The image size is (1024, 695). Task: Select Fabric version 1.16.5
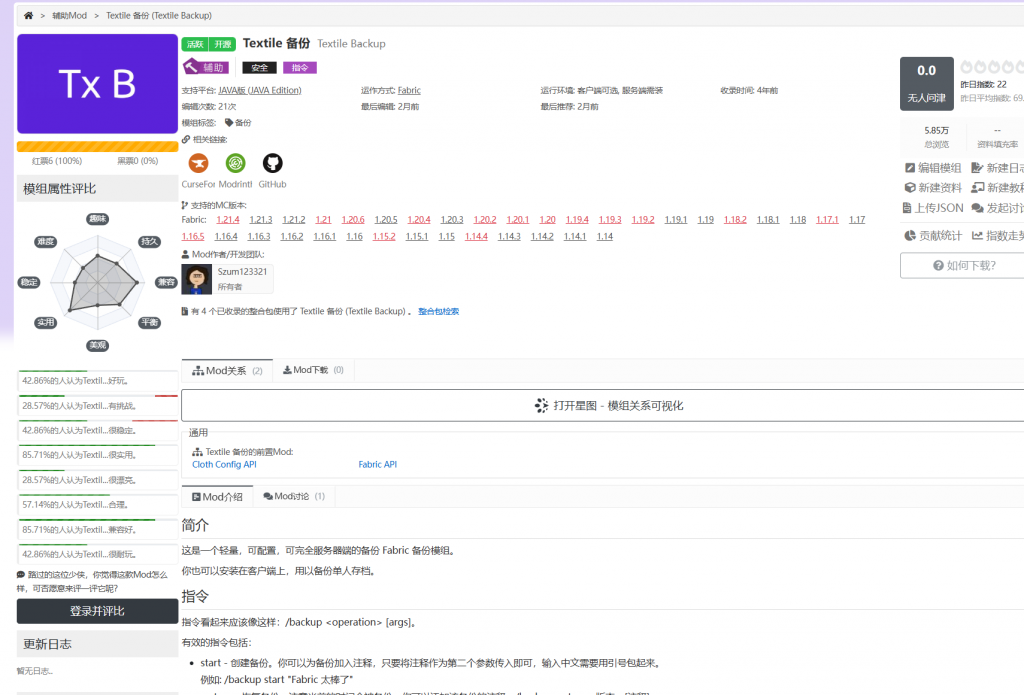click(x=193, y=236)
